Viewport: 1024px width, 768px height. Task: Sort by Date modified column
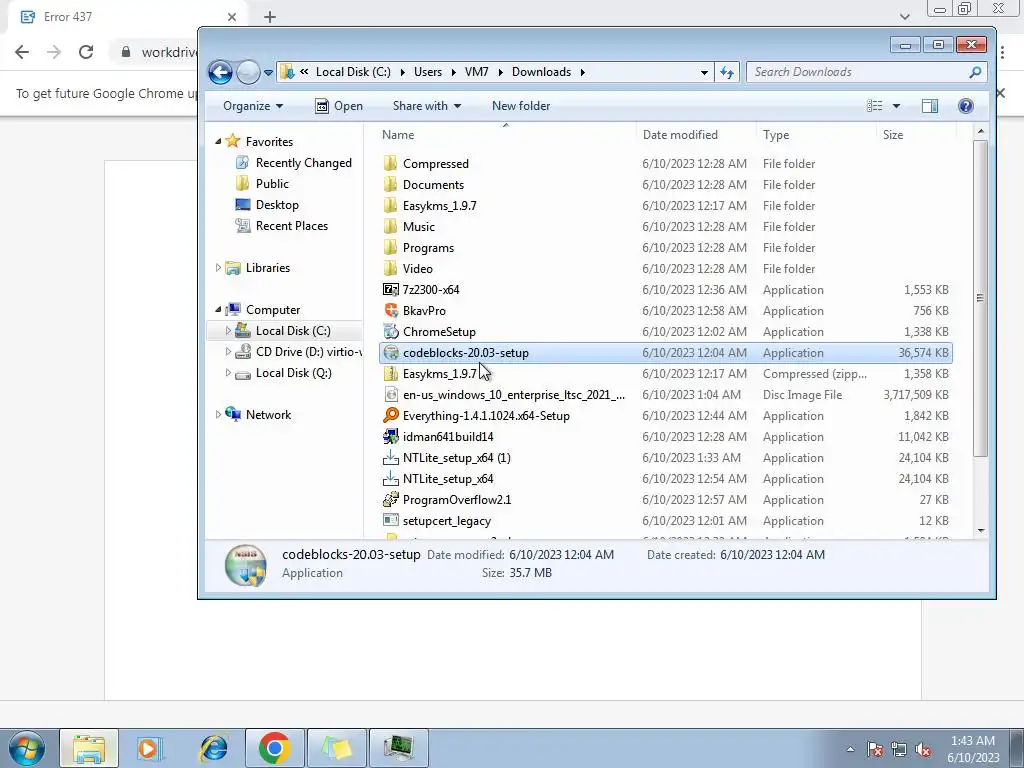680,135
